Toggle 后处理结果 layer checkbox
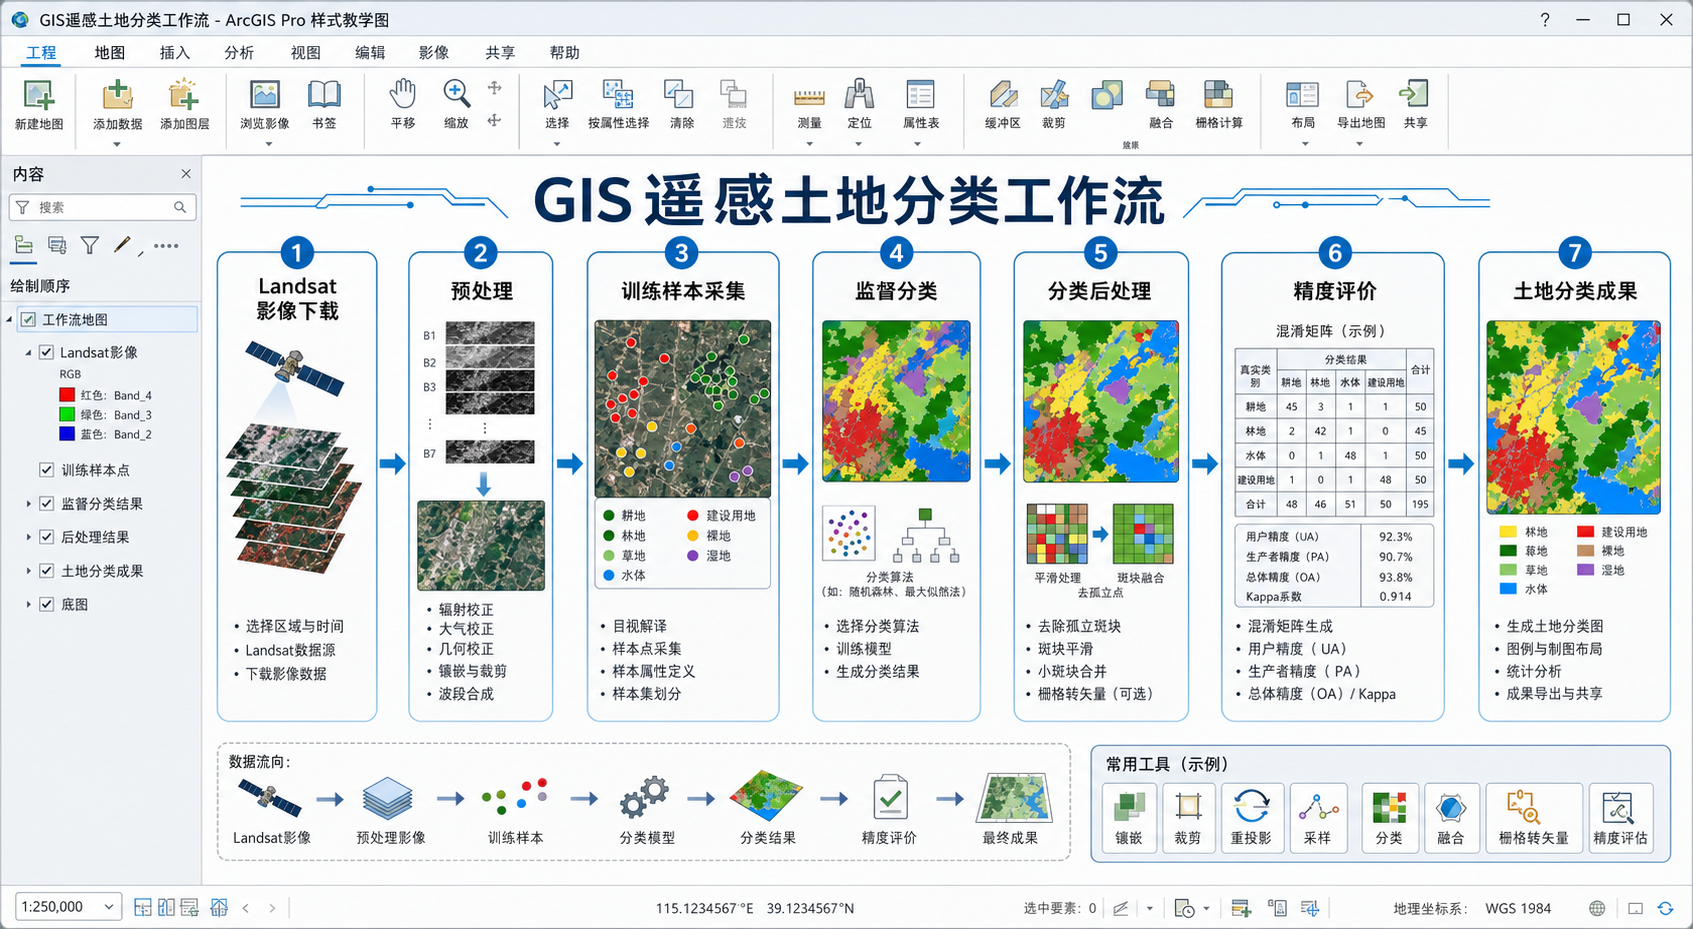The height and width of the screenshot is (929, 1693). coord(46,536)
